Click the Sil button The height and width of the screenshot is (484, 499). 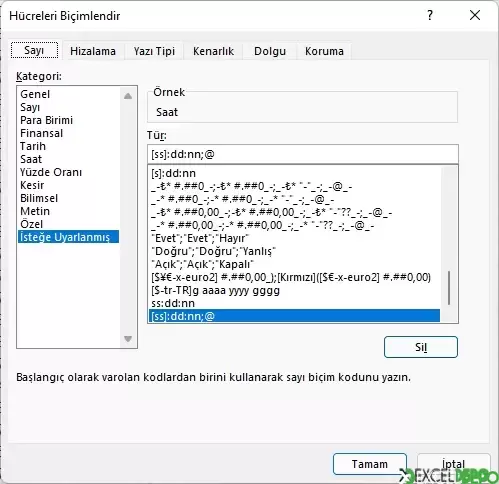pos(421,347)
